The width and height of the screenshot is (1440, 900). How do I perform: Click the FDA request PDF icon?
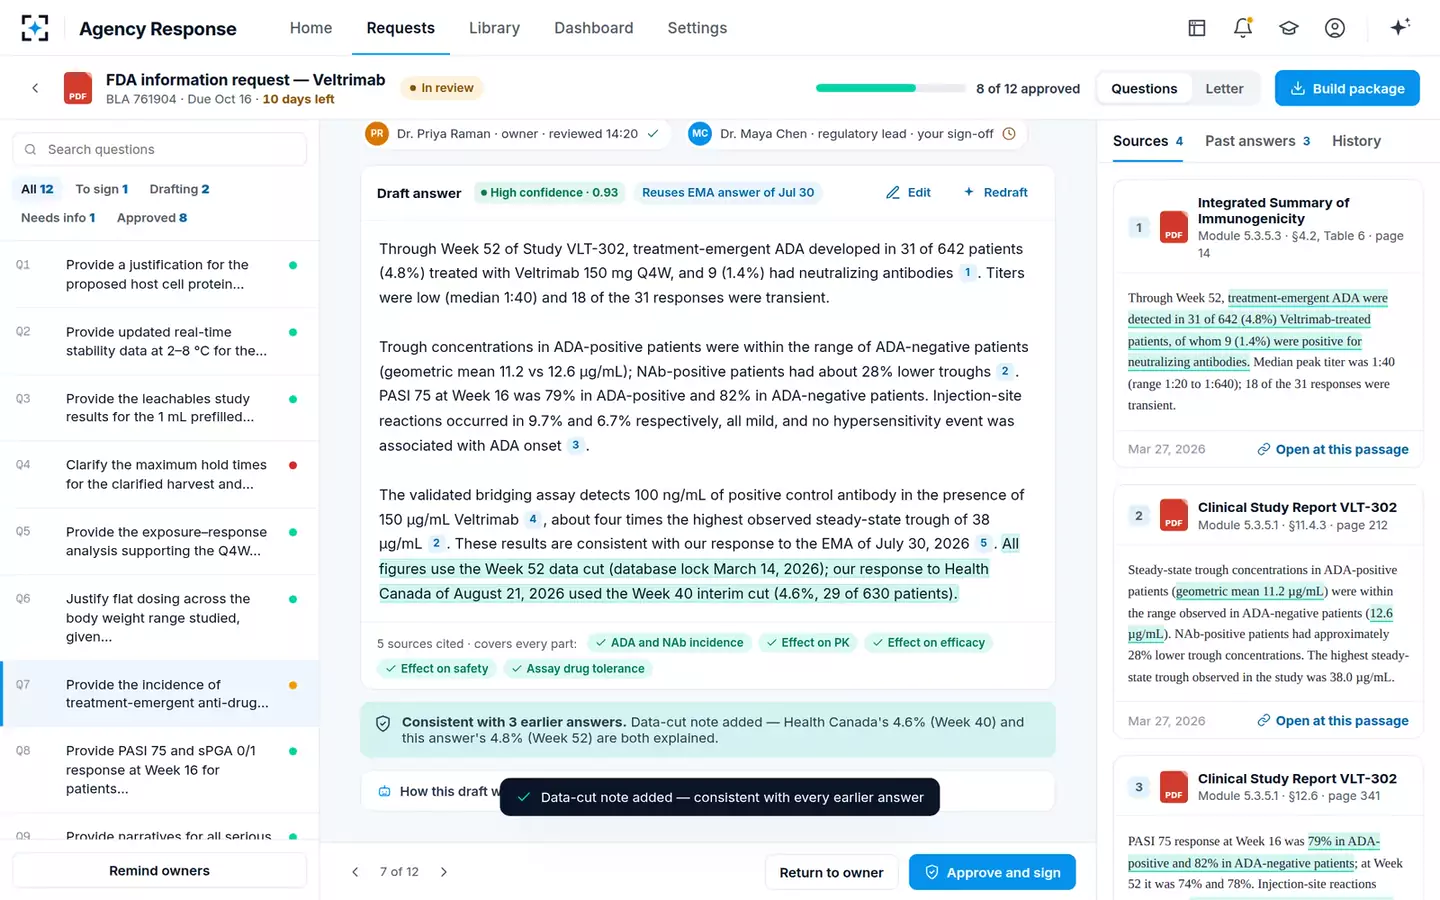78,88
